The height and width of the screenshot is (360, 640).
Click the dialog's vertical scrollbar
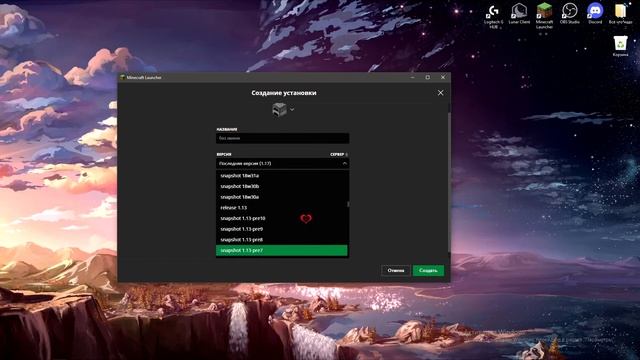tap(449, 183)
